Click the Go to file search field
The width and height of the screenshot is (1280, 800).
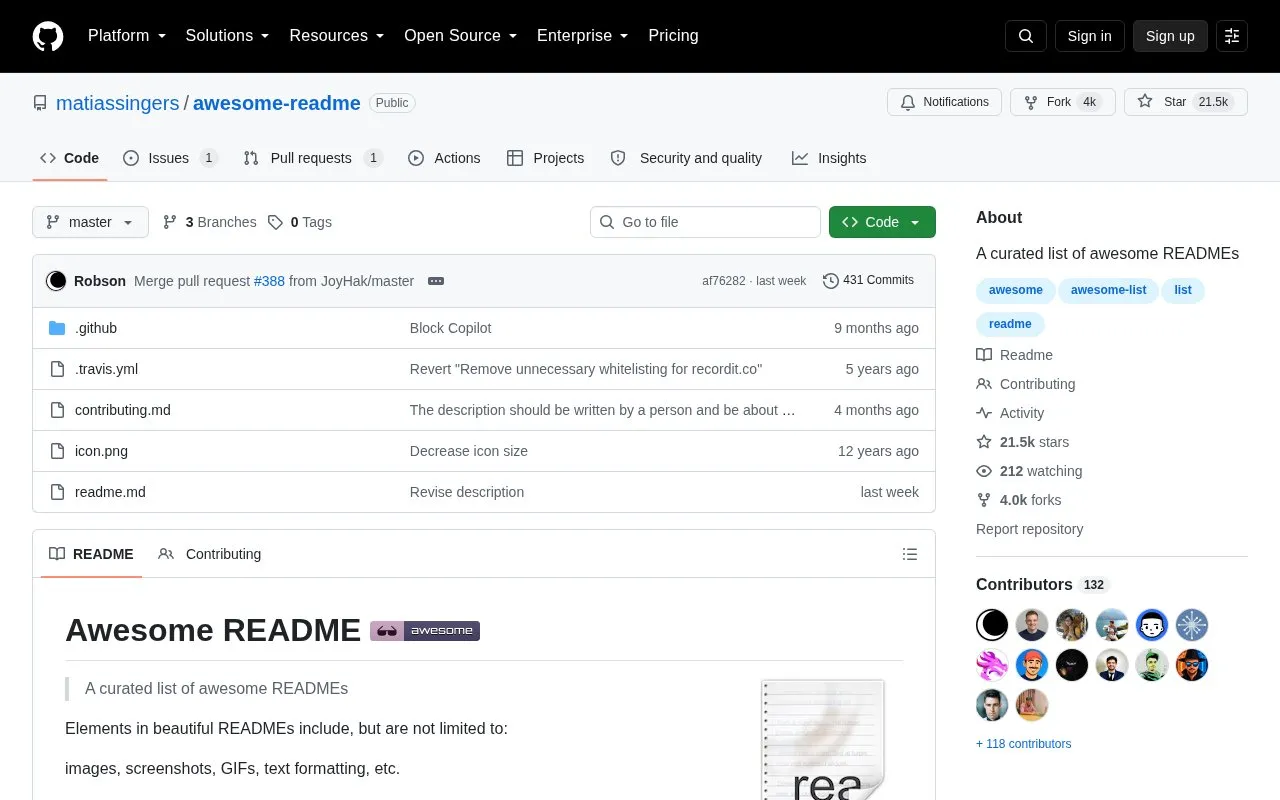705,222
